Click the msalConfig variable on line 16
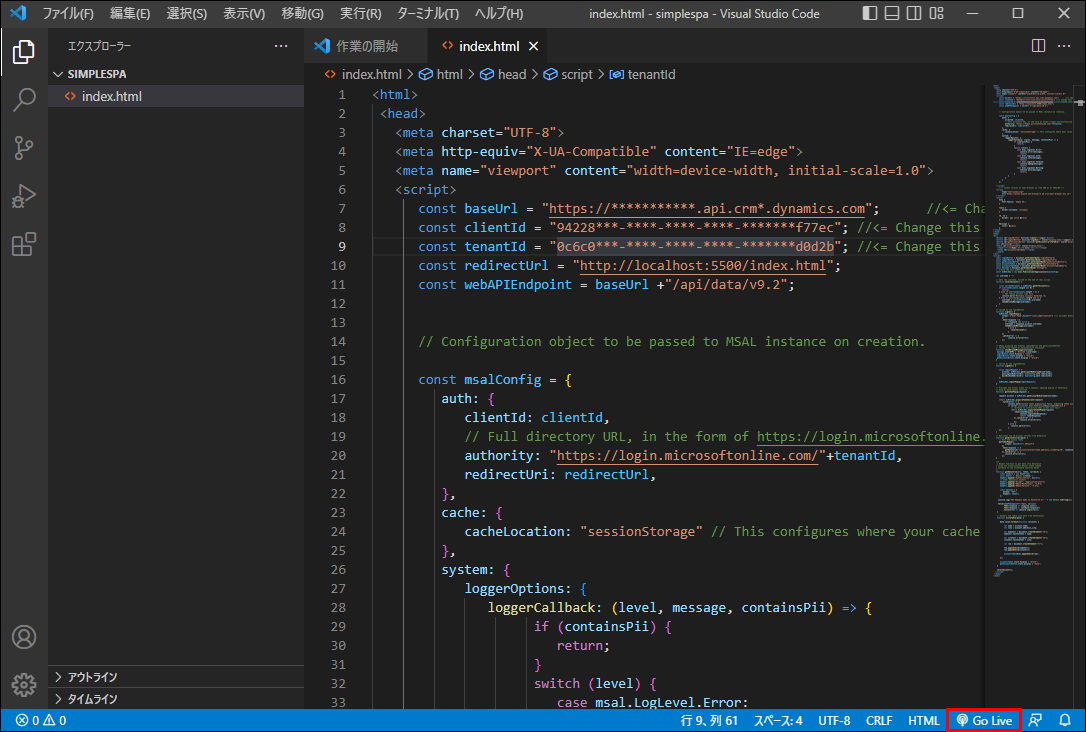This screenshot has width=1086, height=732. click(503, 380)
